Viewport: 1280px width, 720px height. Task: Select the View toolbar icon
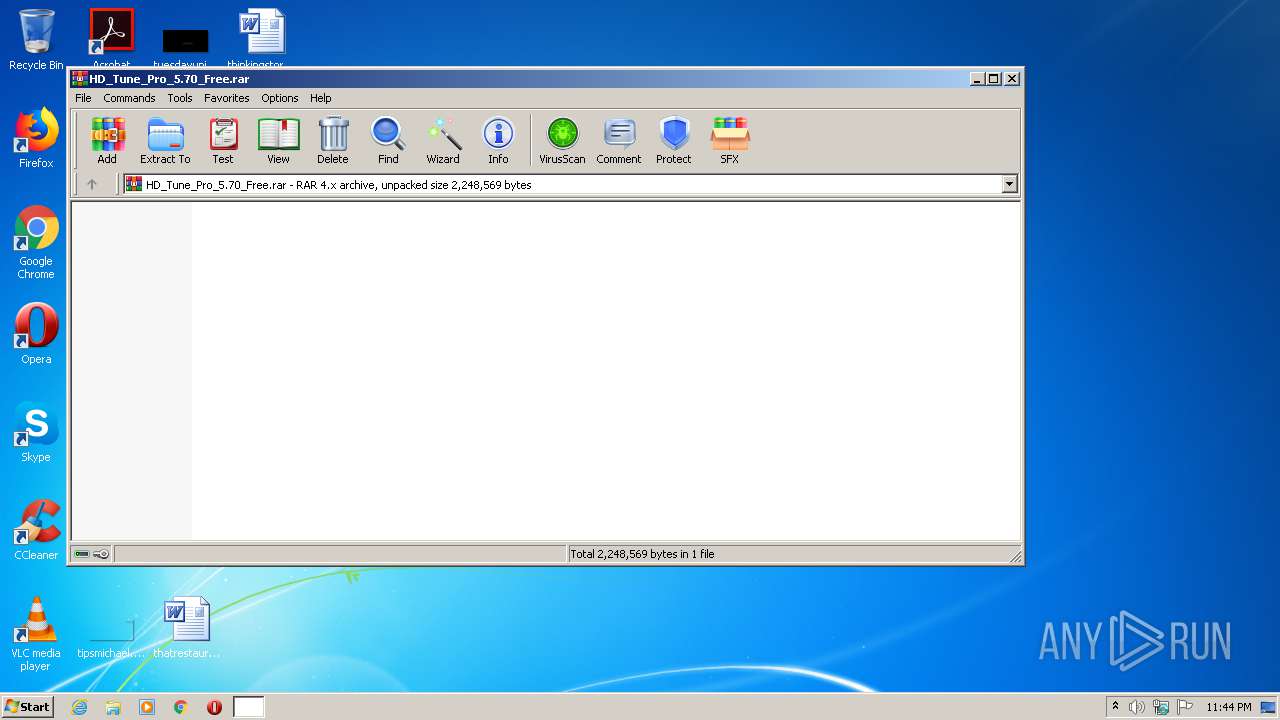[278, 140]
